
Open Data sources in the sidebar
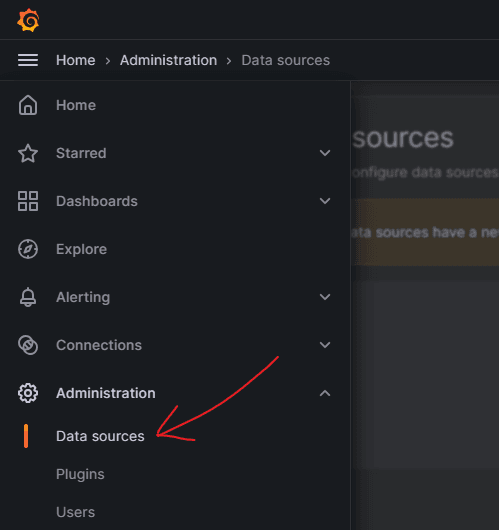click(100, 436)
